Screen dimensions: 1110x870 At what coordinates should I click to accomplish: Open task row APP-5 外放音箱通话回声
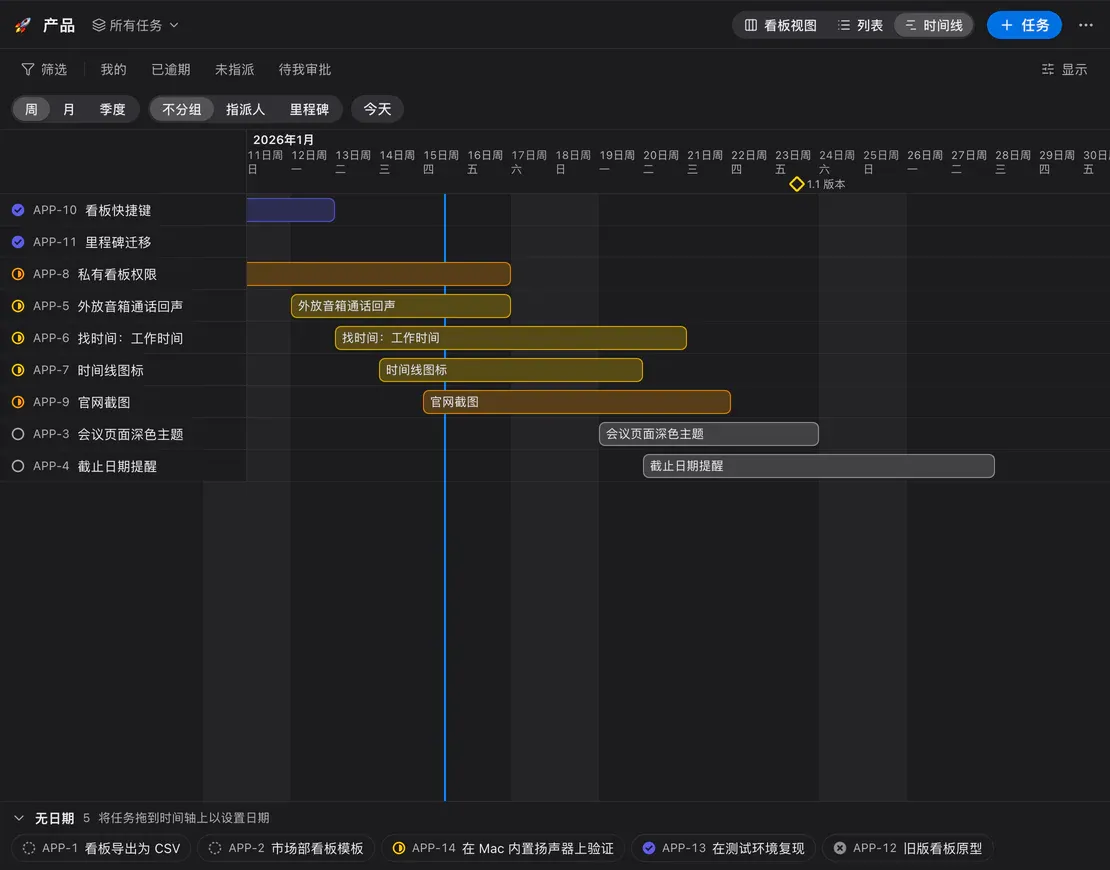[x=122, y=306]
